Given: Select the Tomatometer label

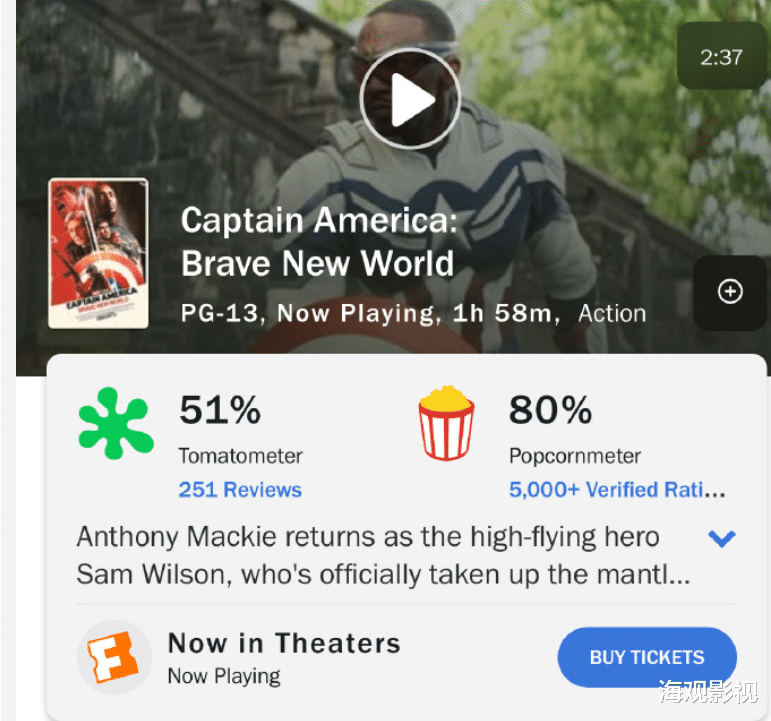Looking at the screenshot, I should pos(240,456).
